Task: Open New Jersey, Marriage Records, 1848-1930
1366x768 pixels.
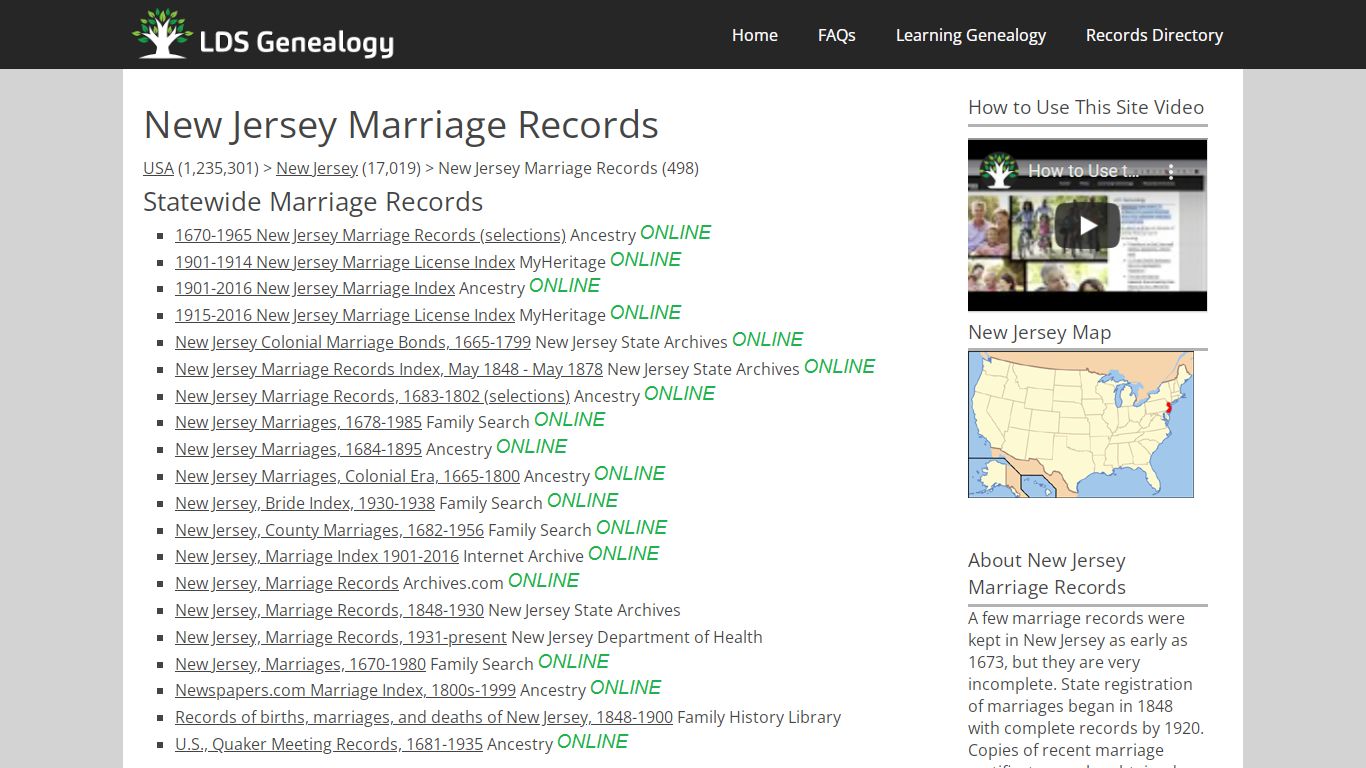Action: coord(329,610)
